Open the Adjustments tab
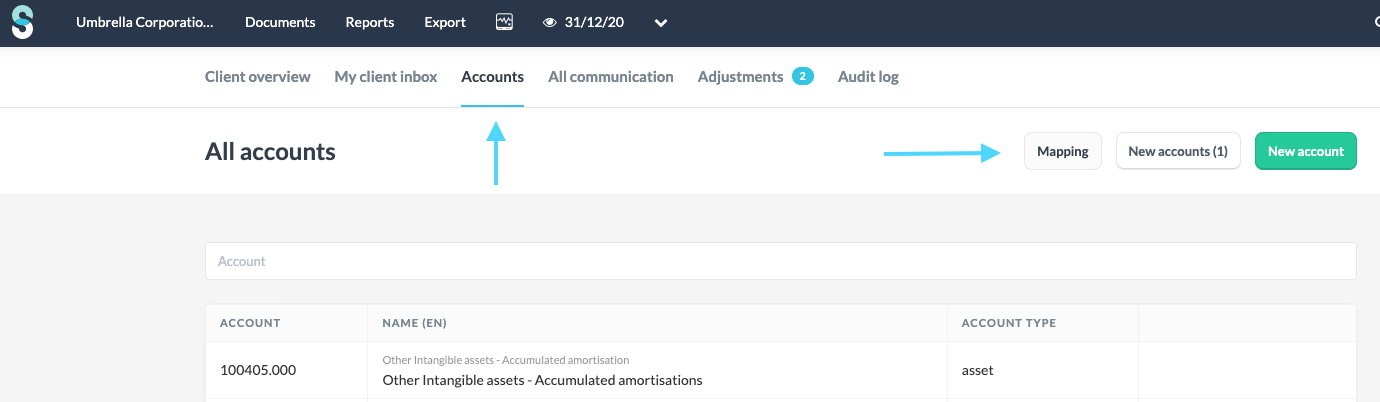Image resolution: width=1380 pixels, height=402 pixels. tap(740, 77)
